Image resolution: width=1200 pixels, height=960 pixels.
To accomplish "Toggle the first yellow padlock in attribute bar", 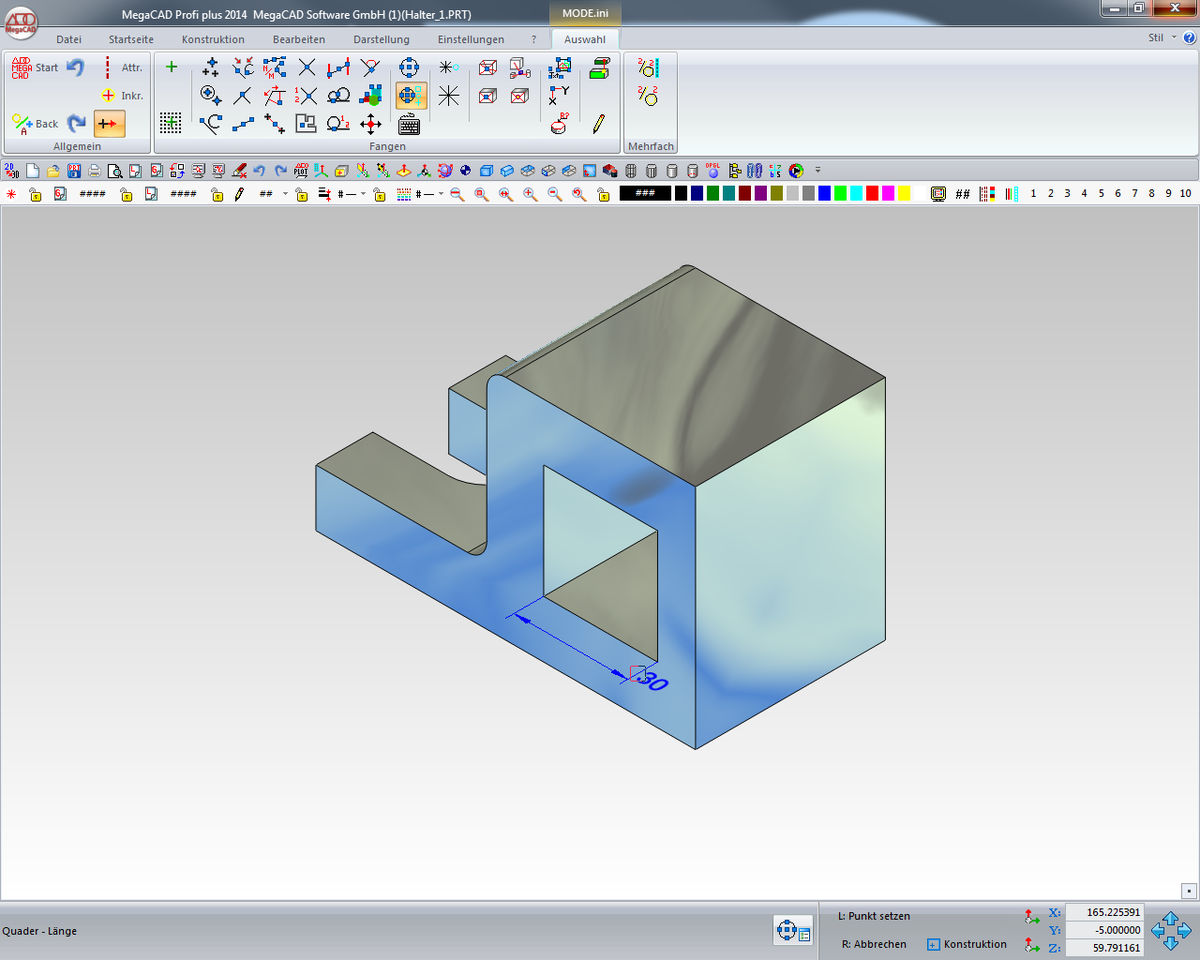I will pos(35,194).
